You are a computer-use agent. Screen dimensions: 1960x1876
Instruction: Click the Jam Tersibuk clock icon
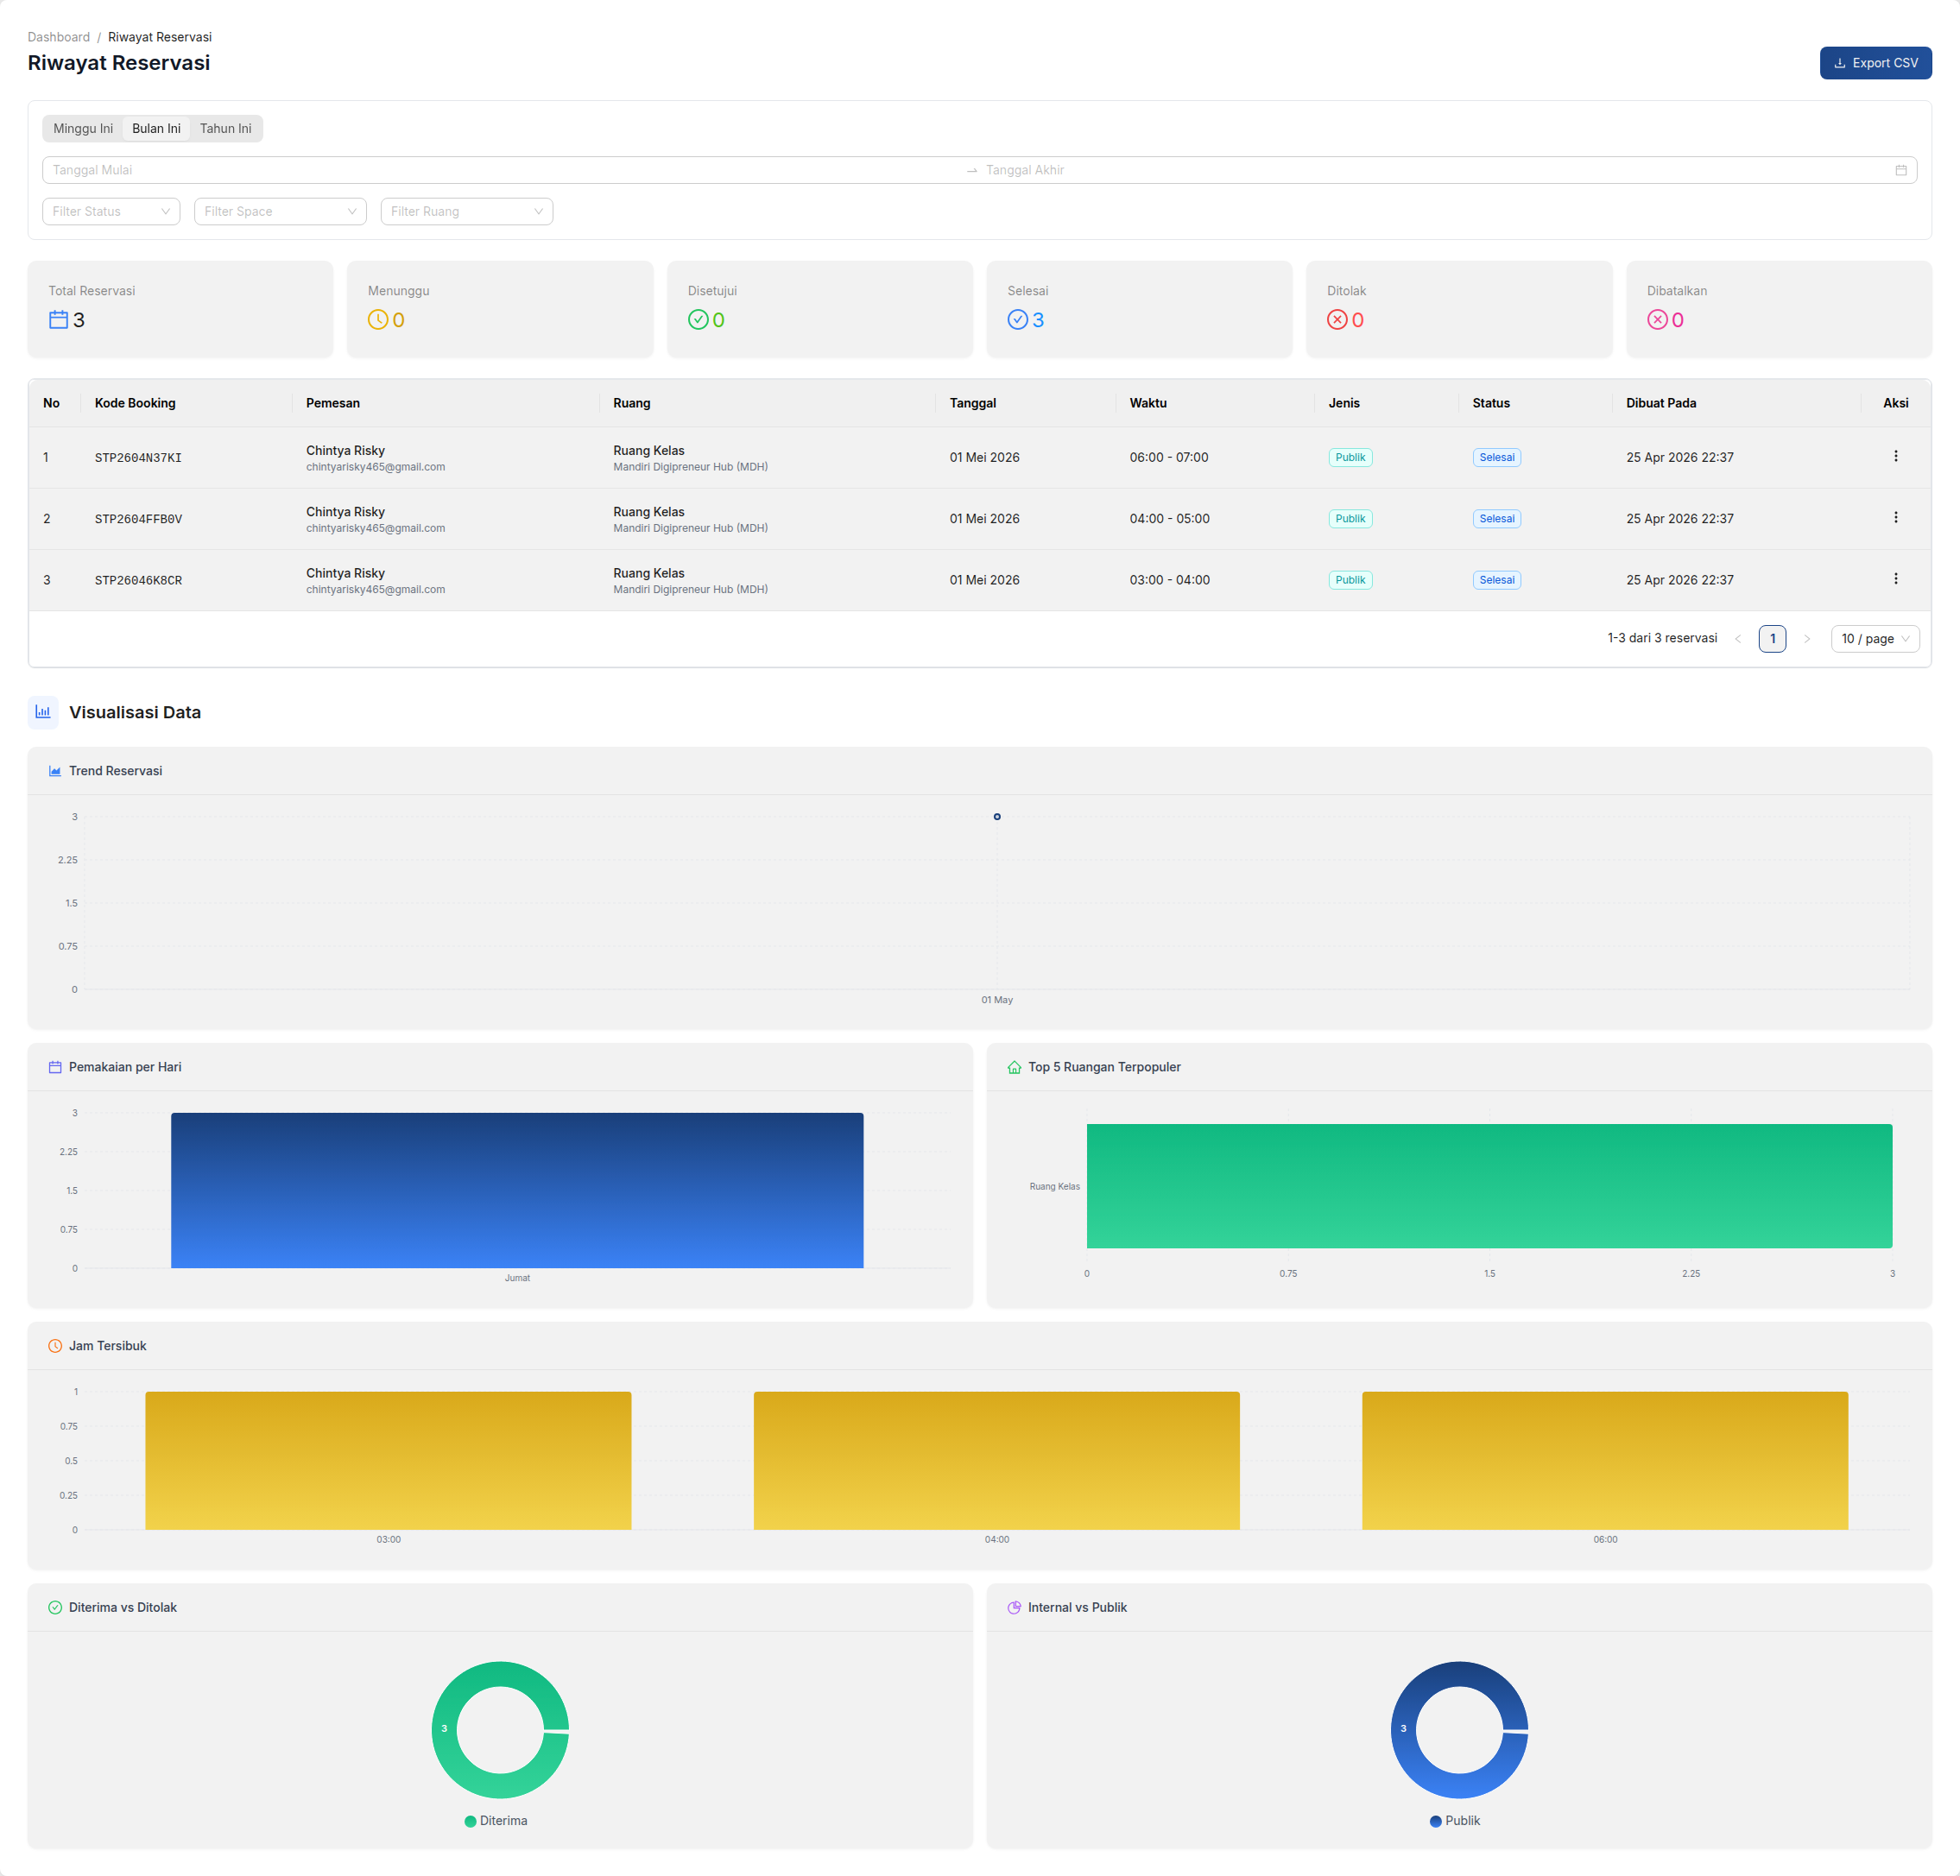(55, 1346)
